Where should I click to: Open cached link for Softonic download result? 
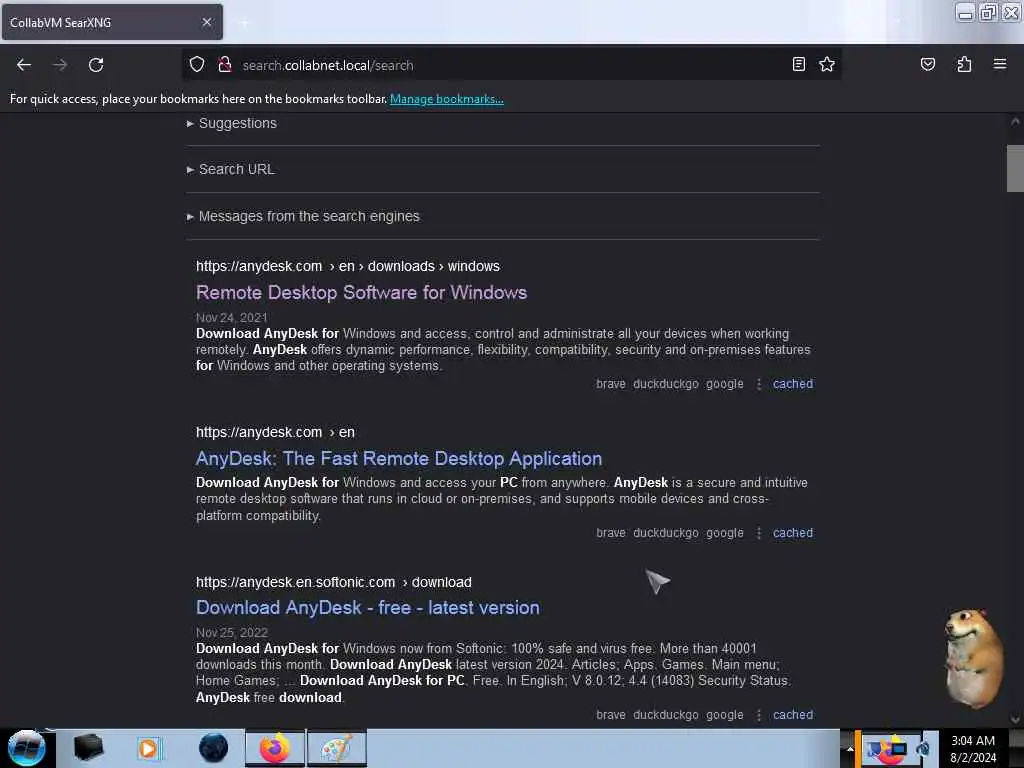click(x=793, y=715)
